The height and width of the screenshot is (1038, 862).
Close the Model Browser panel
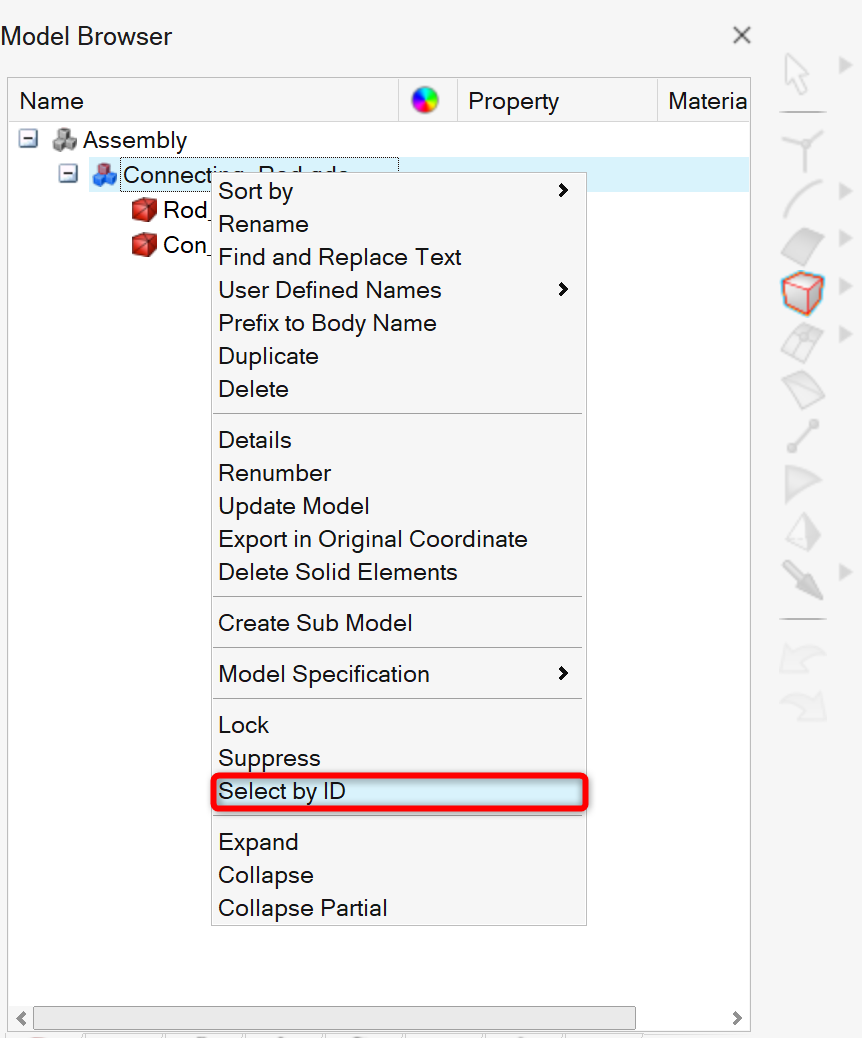[x=741, y=36]
